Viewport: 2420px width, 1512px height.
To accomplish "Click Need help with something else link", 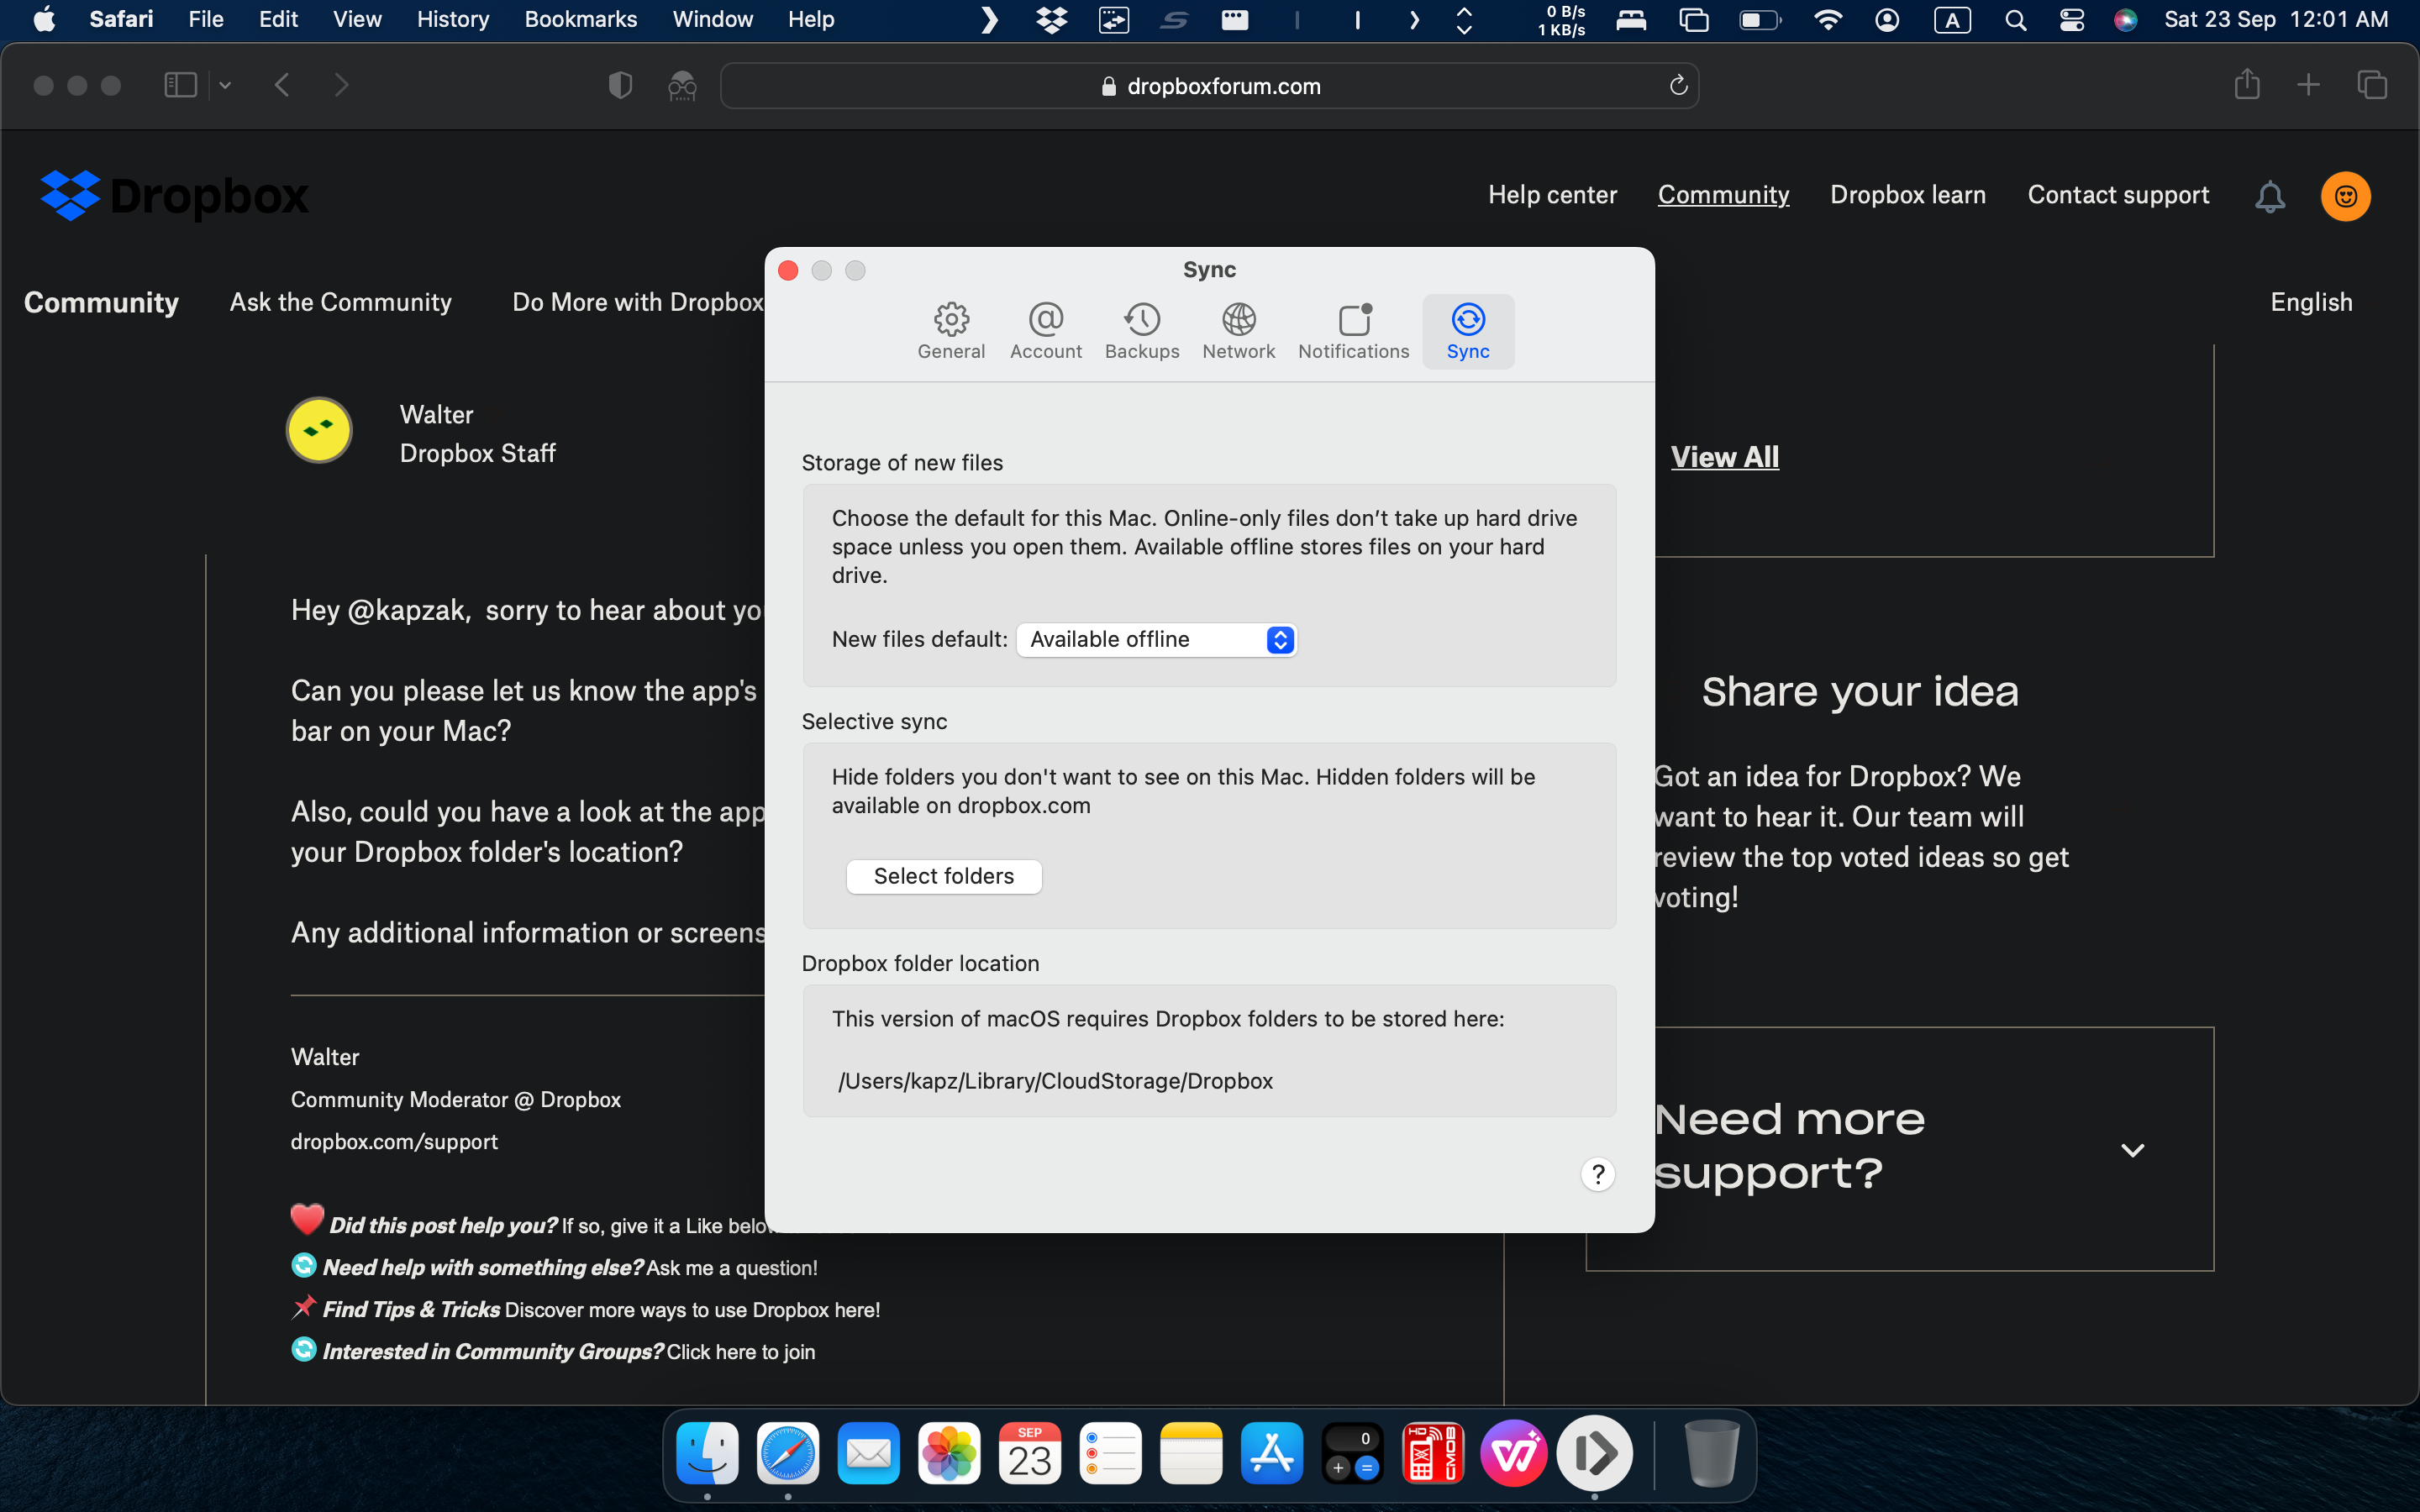I will [569, 1267].
